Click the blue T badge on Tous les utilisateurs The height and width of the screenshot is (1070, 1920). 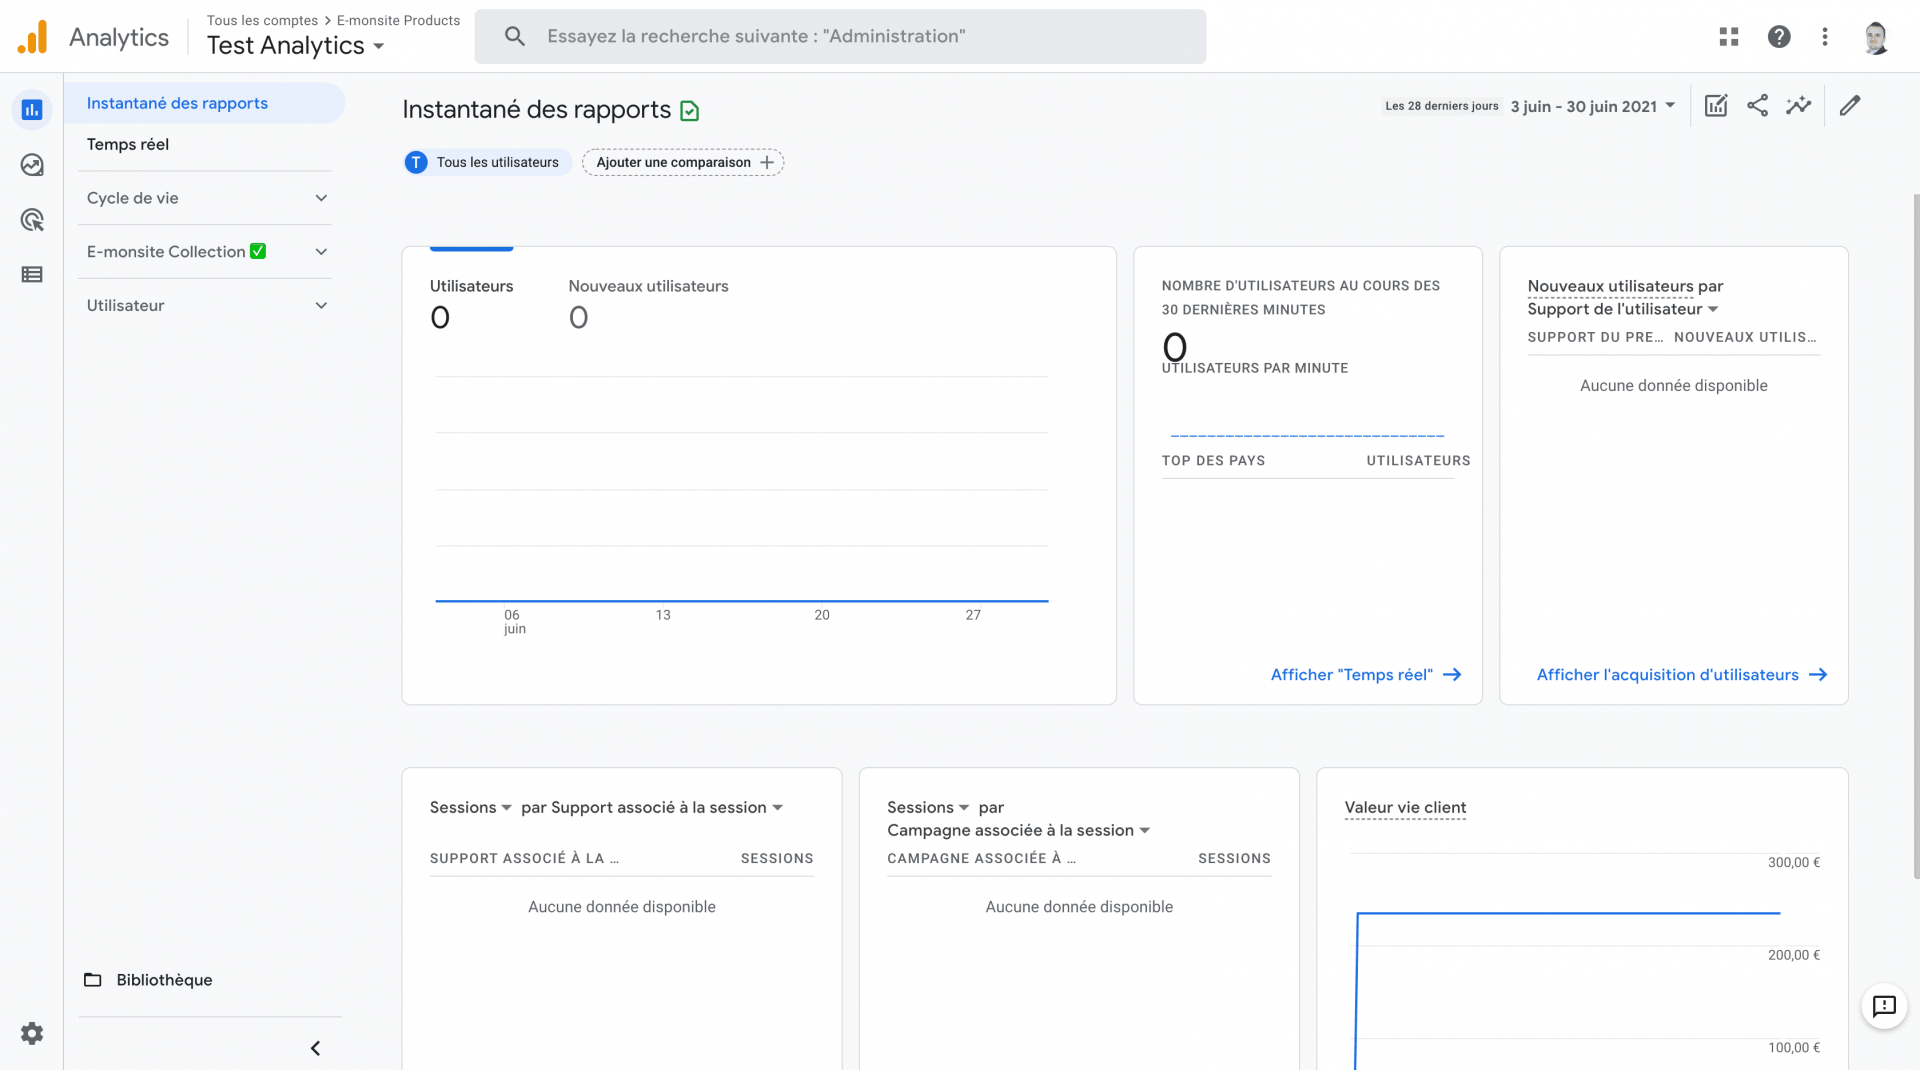pyautogui.click(x=416, y=162)
